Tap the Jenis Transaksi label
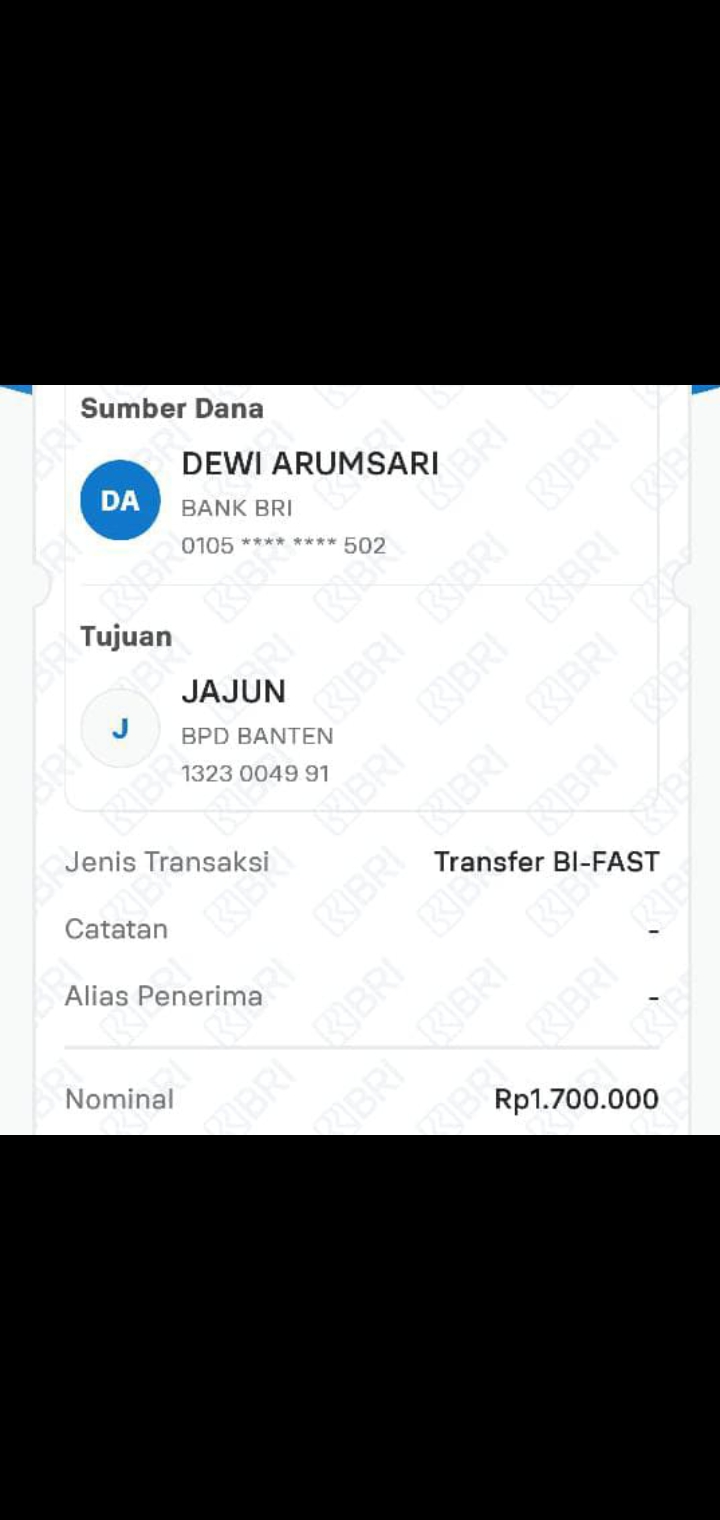 [167, 862]
